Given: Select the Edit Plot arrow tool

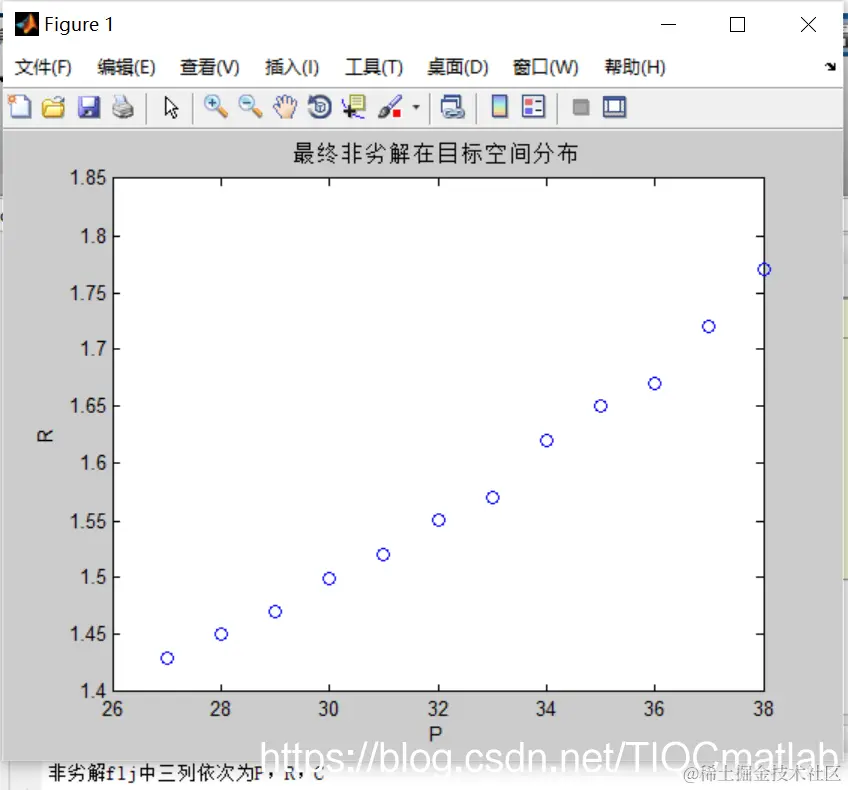Looking at the screenshot, I should click(170, 107).
